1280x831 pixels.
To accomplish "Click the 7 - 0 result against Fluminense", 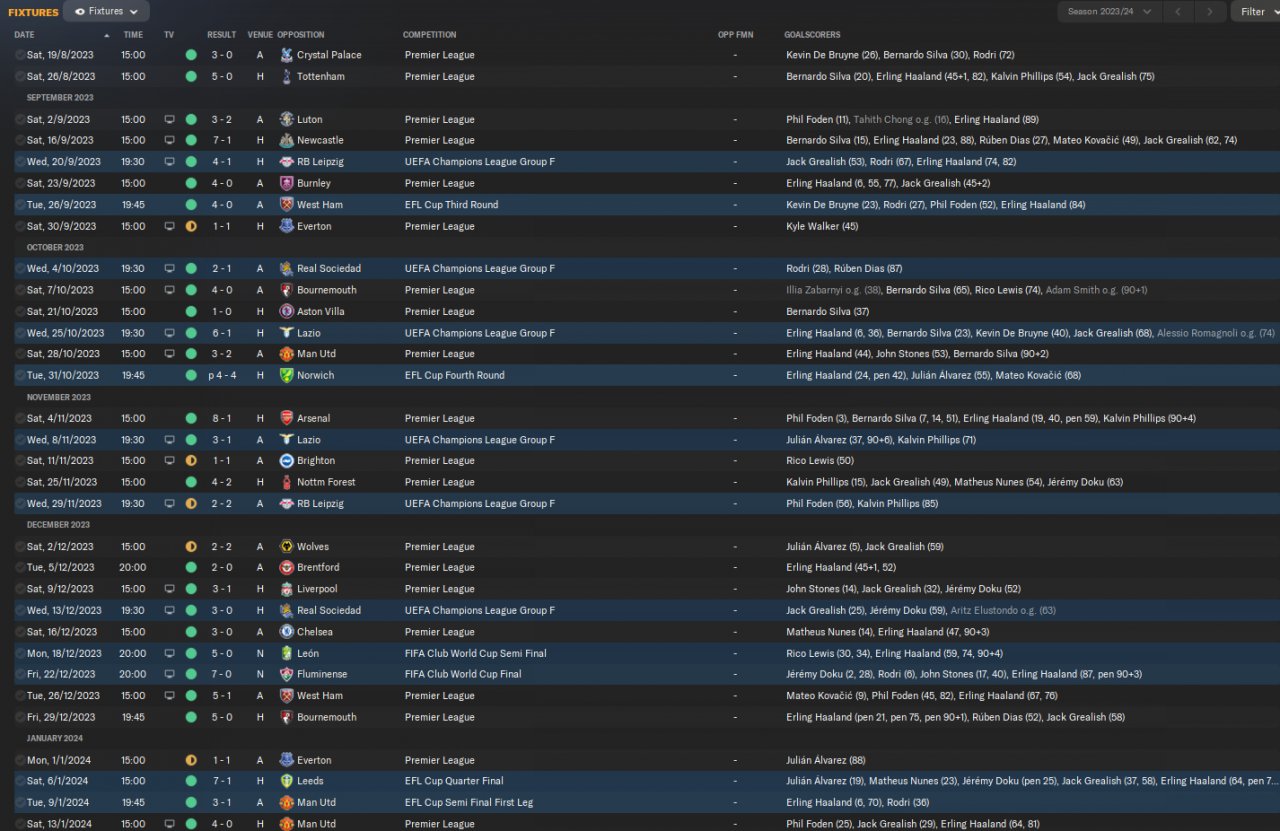I will tap(222, 674).
